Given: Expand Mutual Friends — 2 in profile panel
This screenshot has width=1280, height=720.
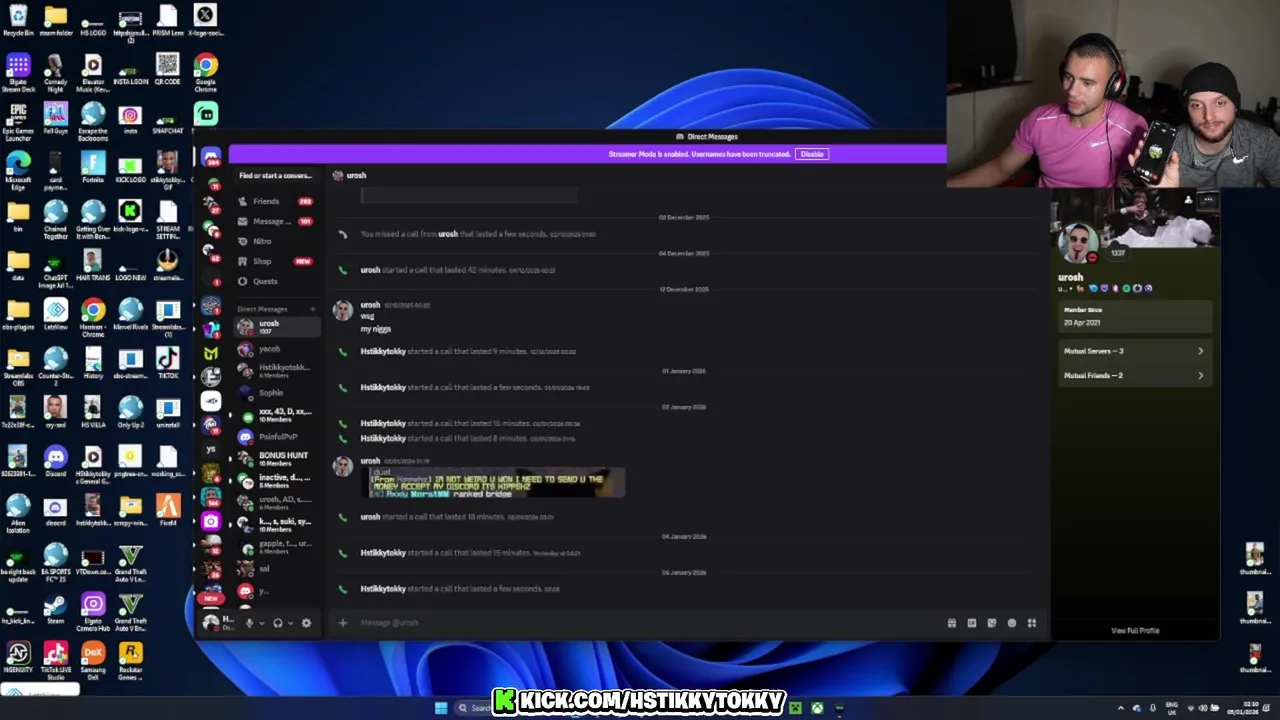Looking at the screenshot, I should click(x=1134, y=375).
